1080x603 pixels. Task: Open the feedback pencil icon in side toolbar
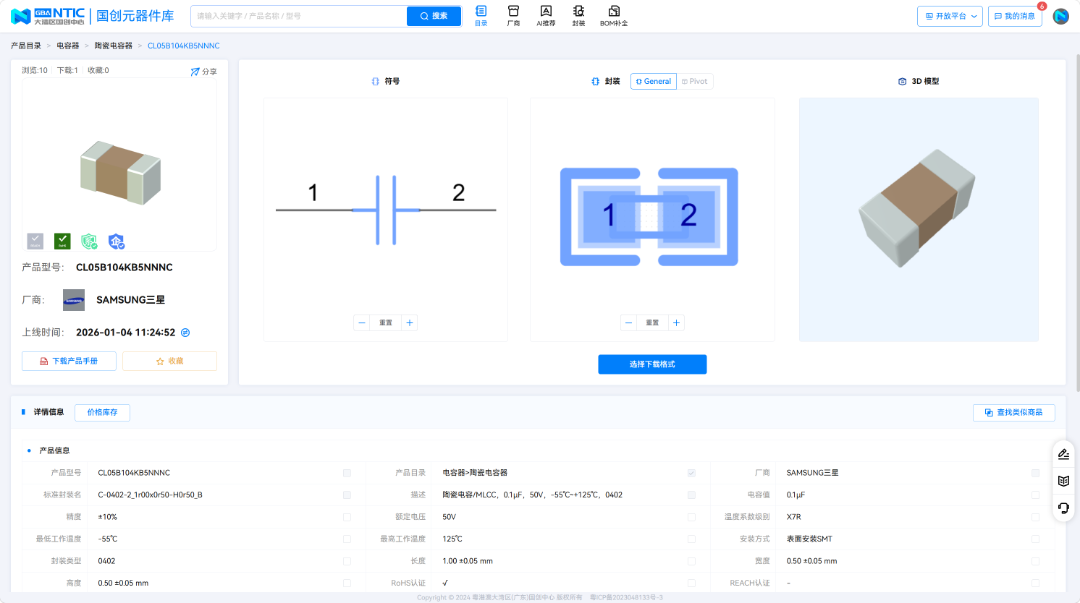click(x=1063, y=454)
